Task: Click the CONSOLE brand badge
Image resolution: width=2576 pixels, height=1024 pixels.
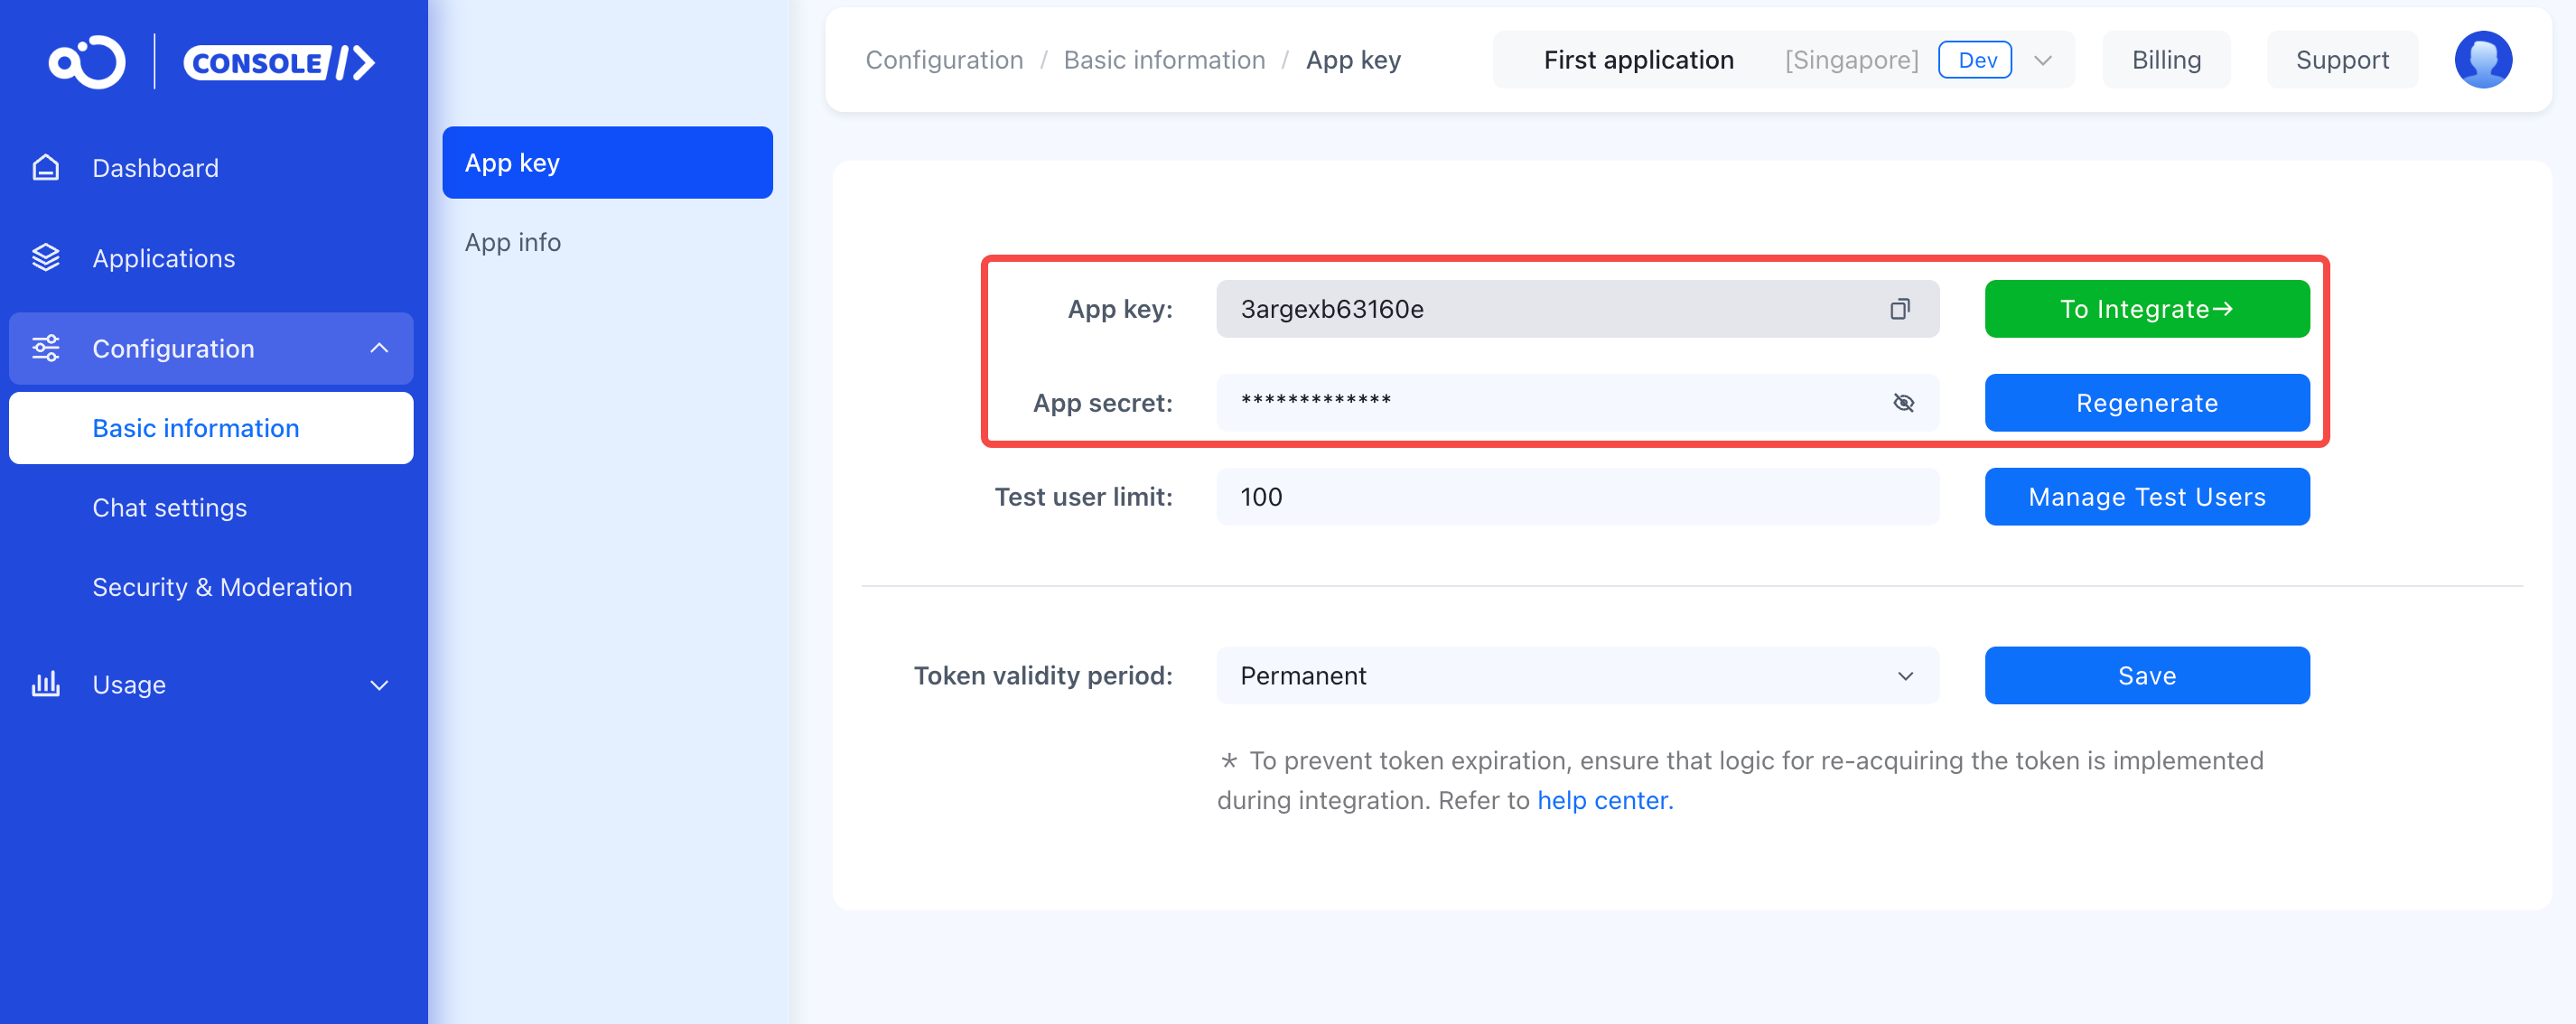Action: click(x=279, y=63)
